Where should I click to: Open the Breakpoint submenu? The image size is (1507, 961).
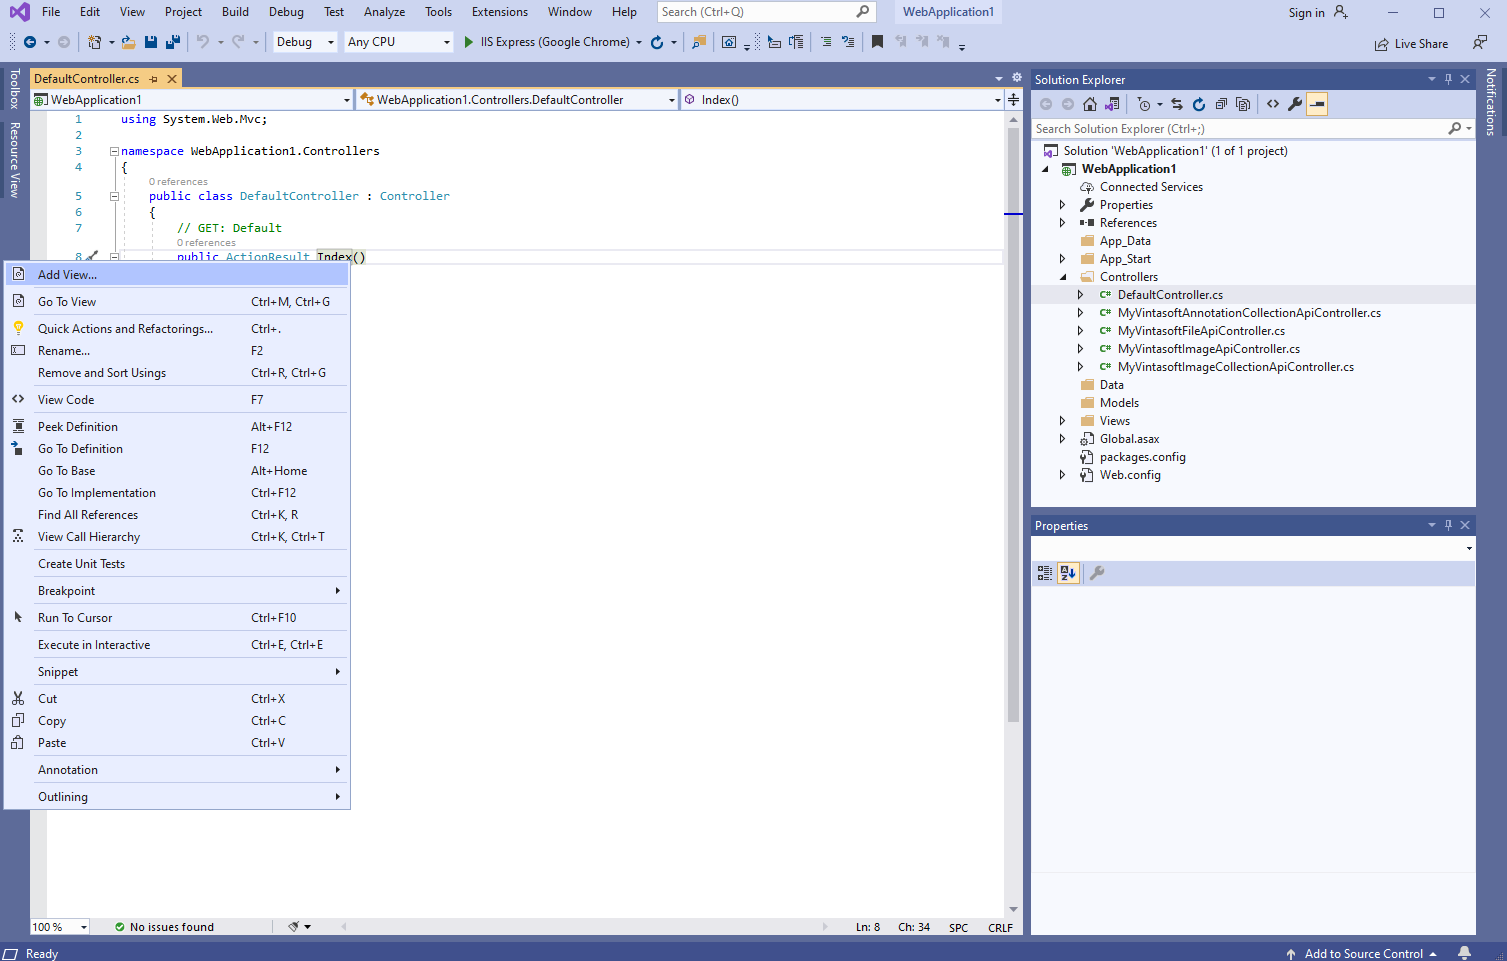click(177, 591)
